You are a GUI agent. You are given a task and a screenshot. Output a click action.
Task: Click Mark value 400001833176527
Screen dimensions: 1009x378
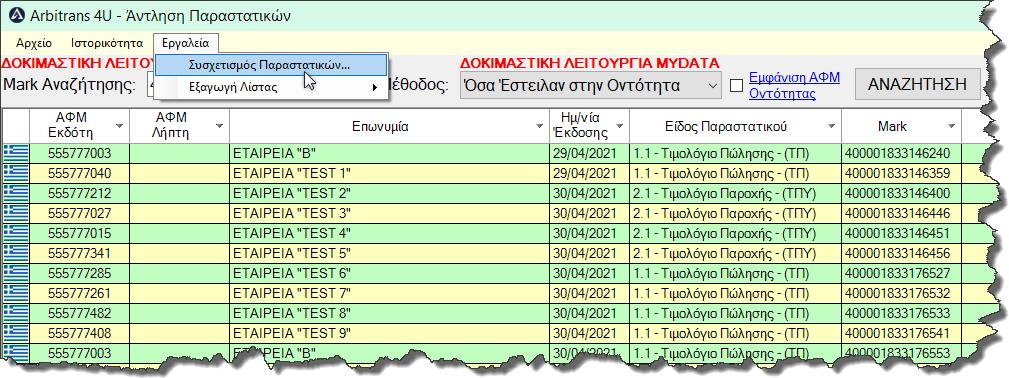(901, 274)
